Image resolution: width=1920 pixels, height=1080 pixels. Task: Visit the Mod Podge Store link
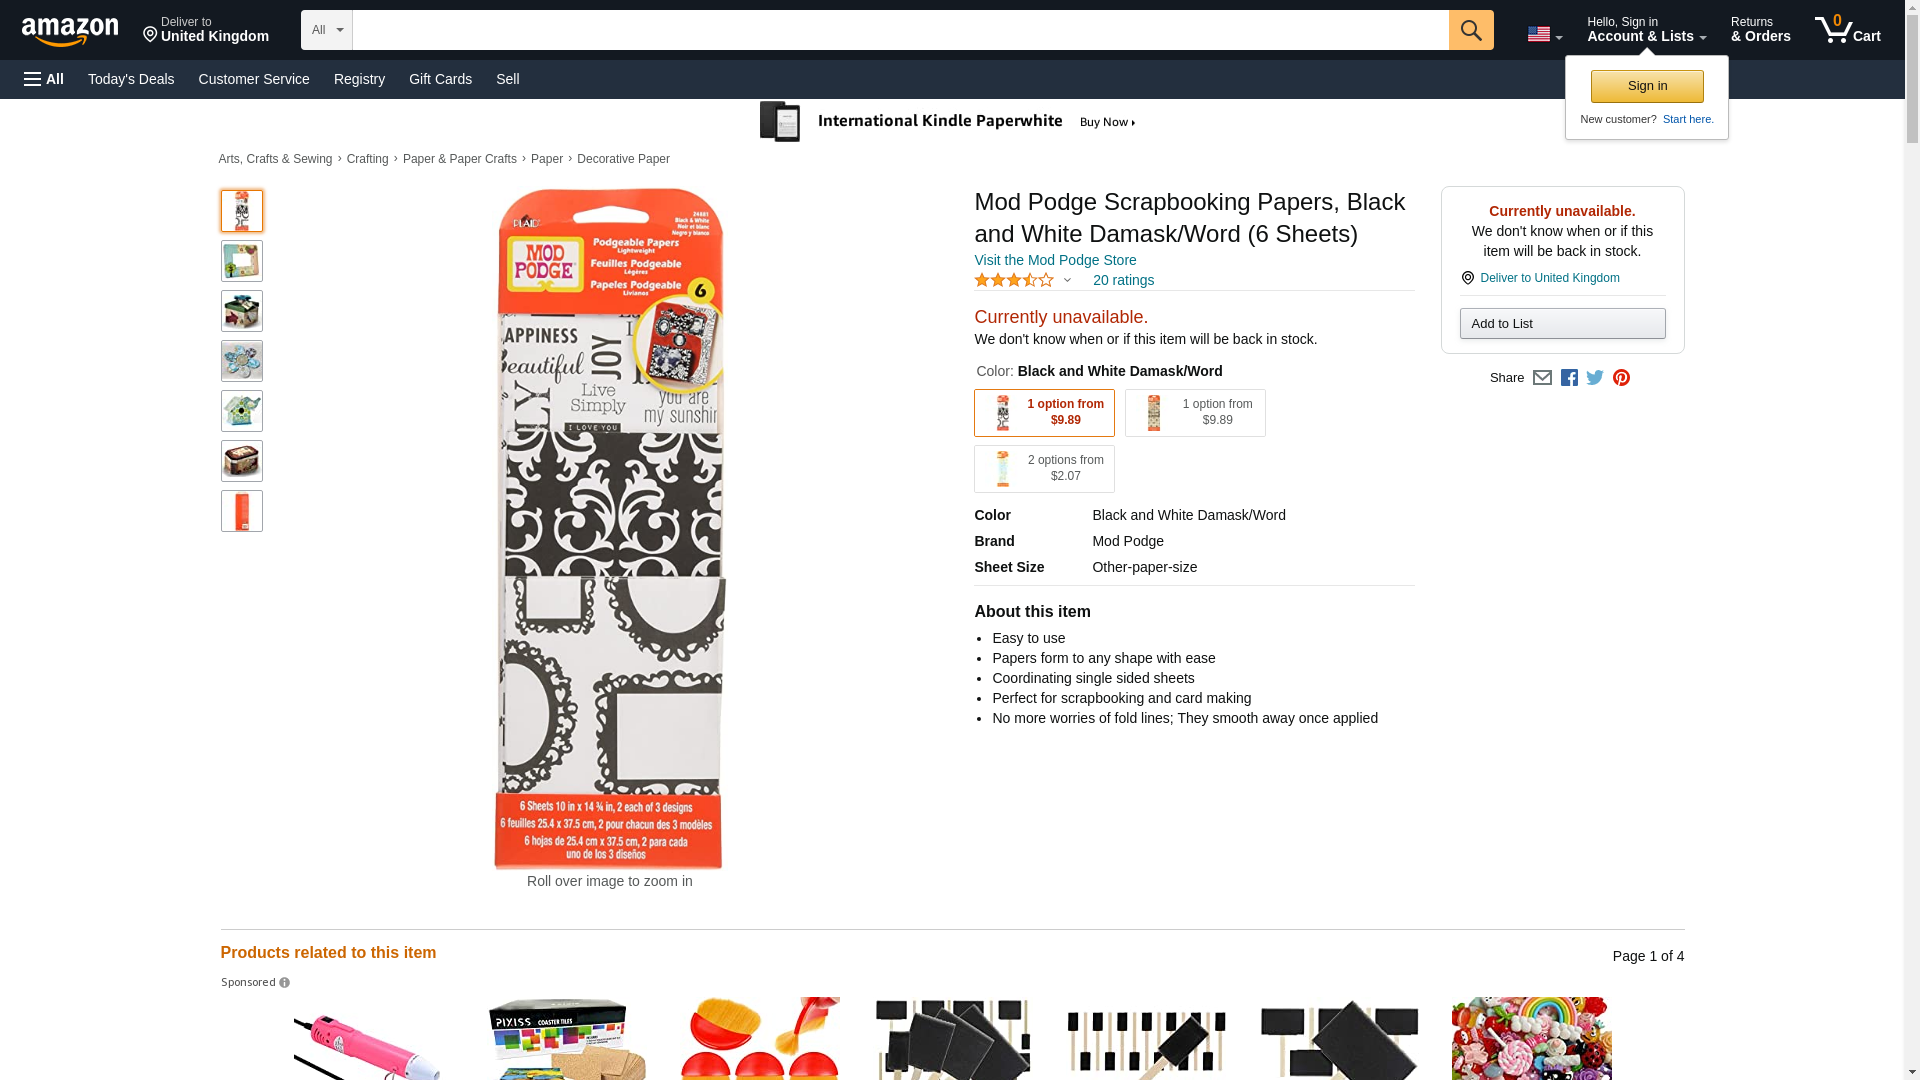[x=1055, y=260]
